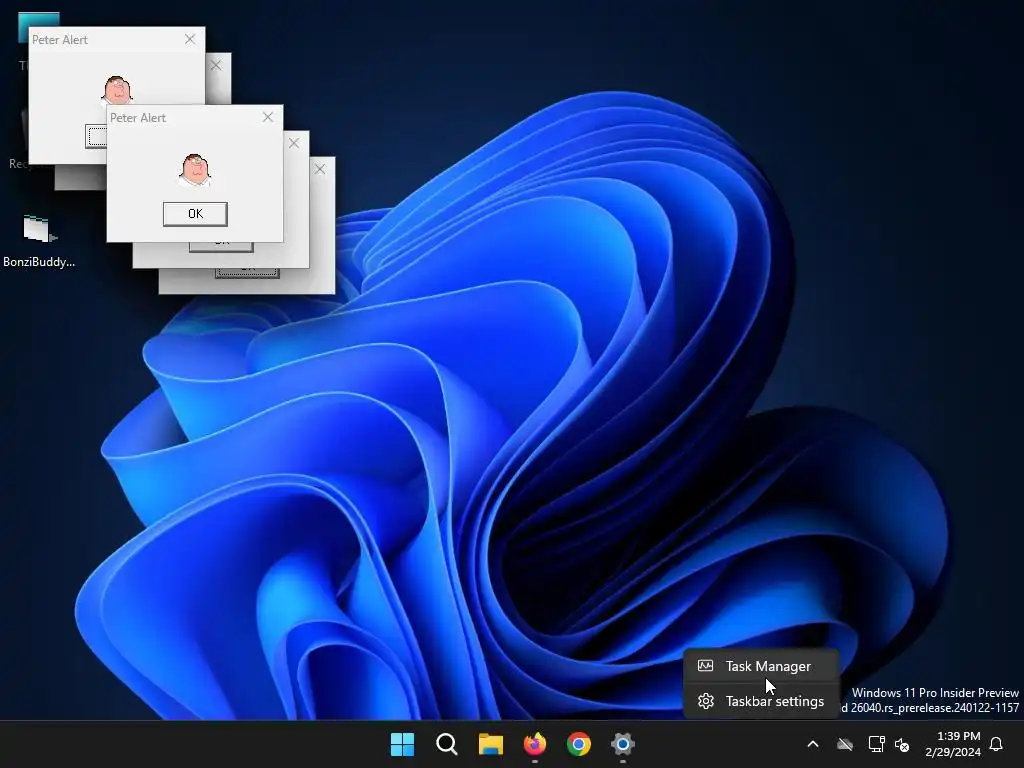
Task: Click Peter Griffin image in the top-left alert
Action: 118,91
